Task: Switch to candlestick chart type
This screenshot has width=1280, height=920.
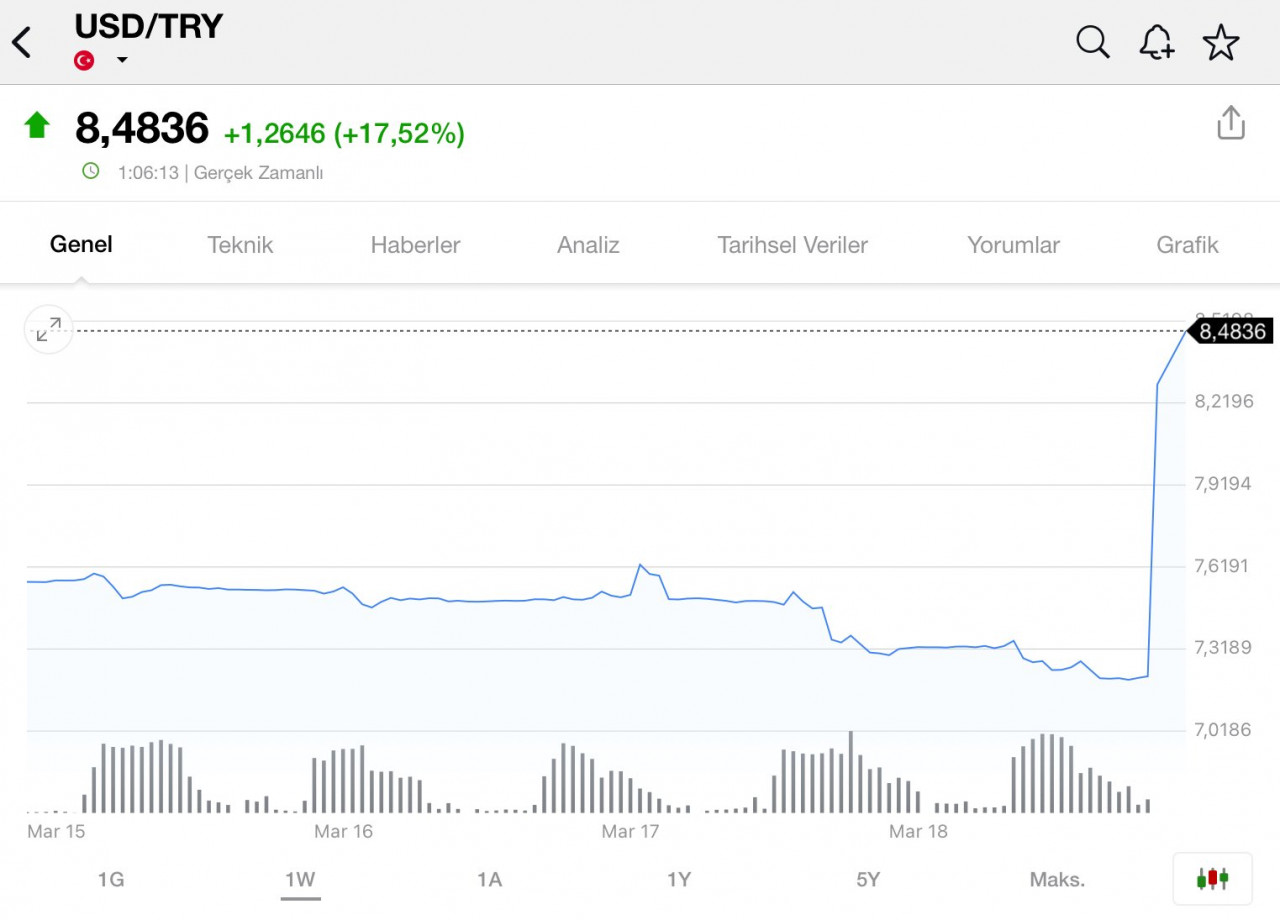Action: pos(1212,879)
